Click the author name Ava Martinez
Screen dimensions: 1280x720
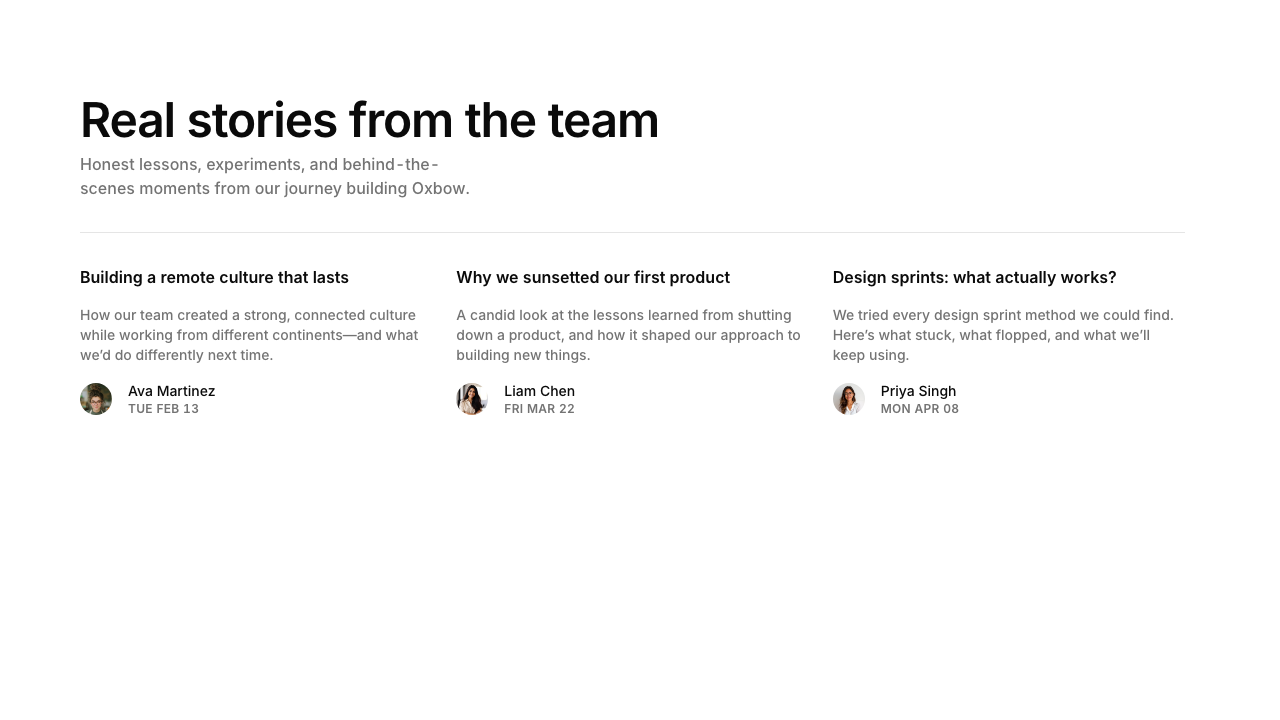coord(171,391)
